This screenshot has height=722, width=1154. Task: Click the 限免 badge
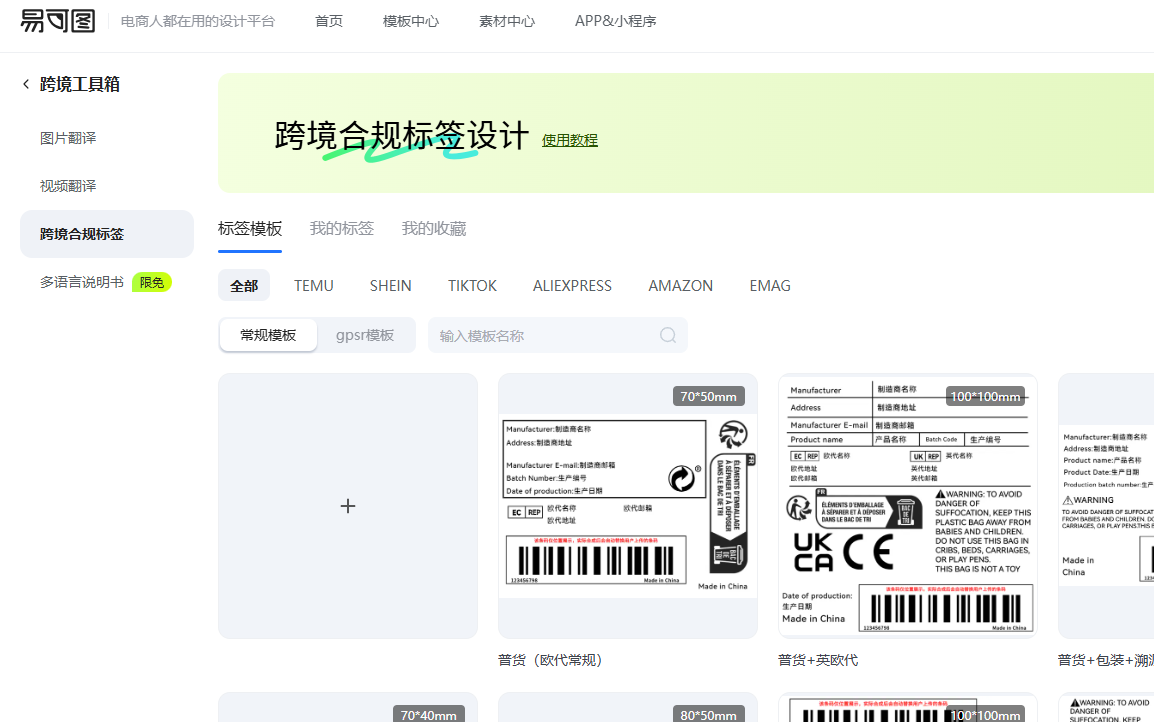click(x=152, y=283)
